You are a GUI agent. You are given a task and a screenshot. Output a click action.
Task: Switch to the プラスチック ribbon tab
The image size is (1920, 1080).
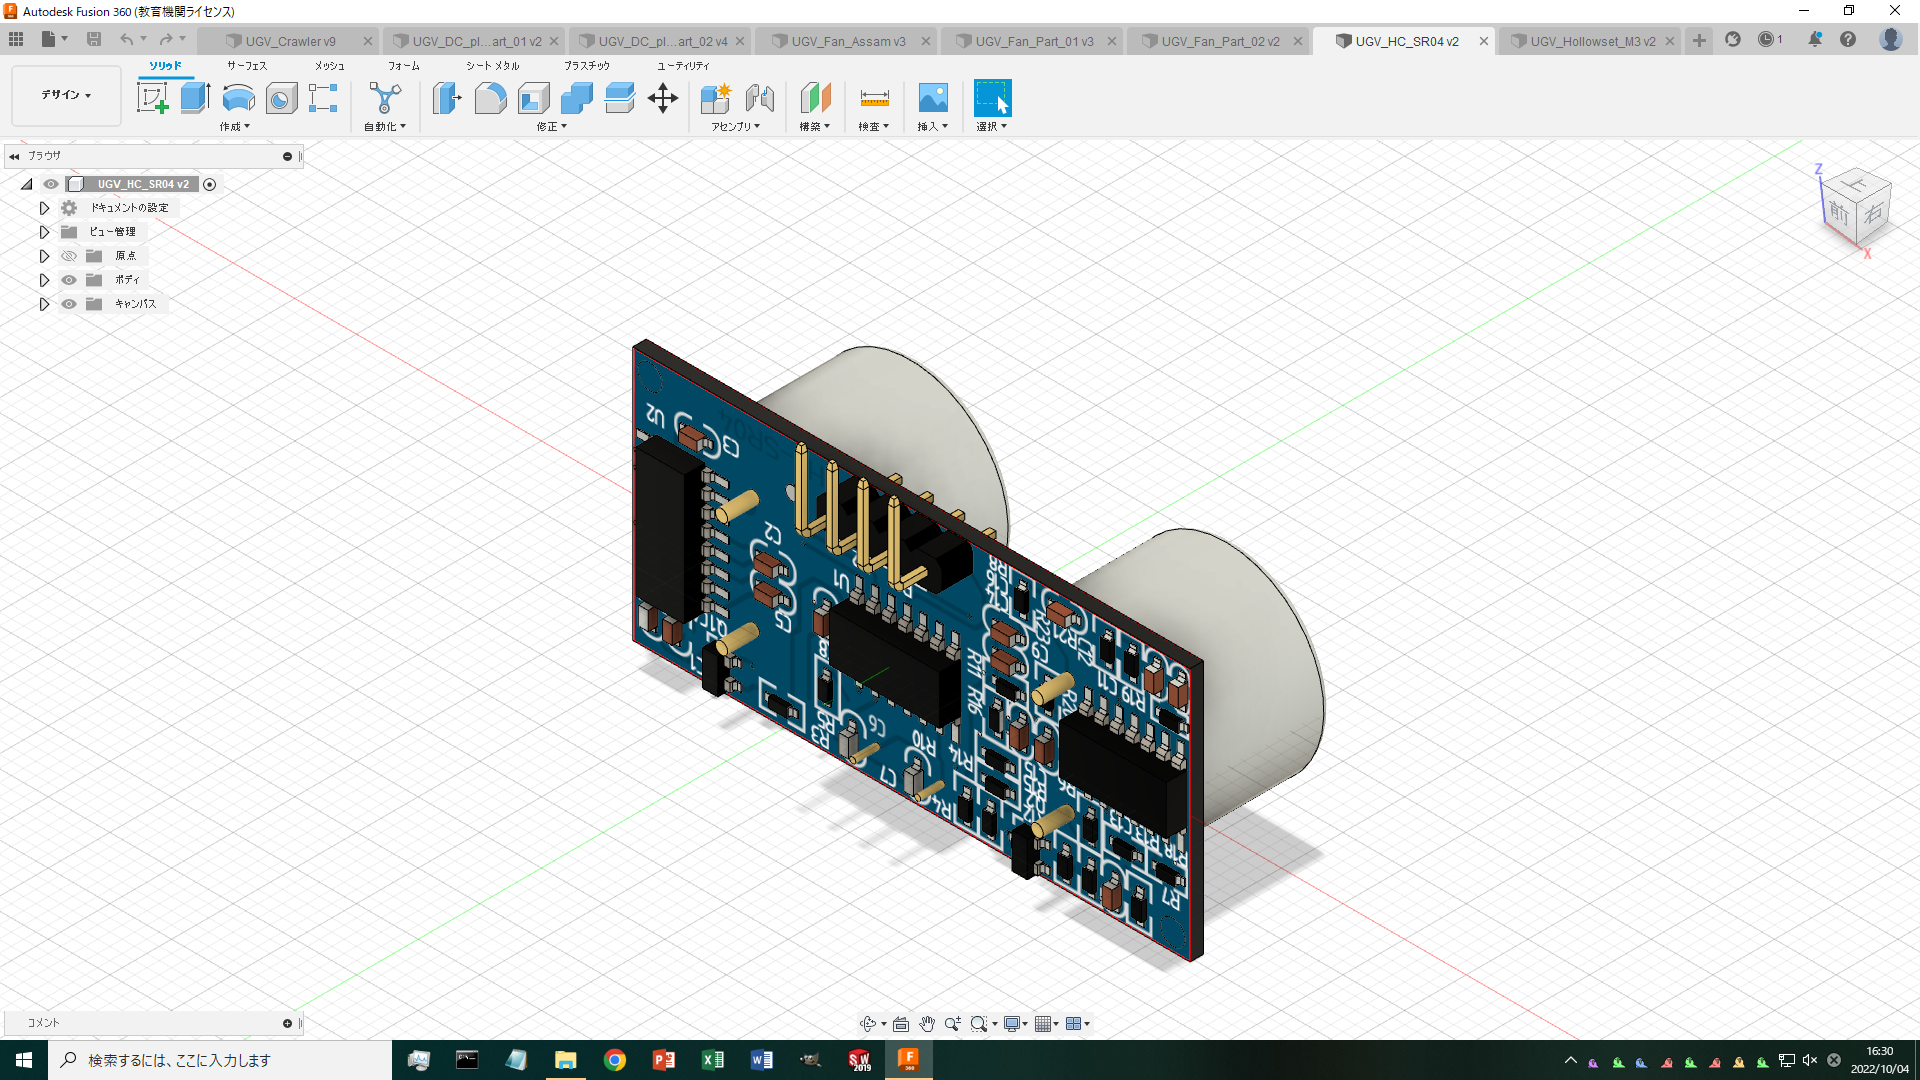587,66
